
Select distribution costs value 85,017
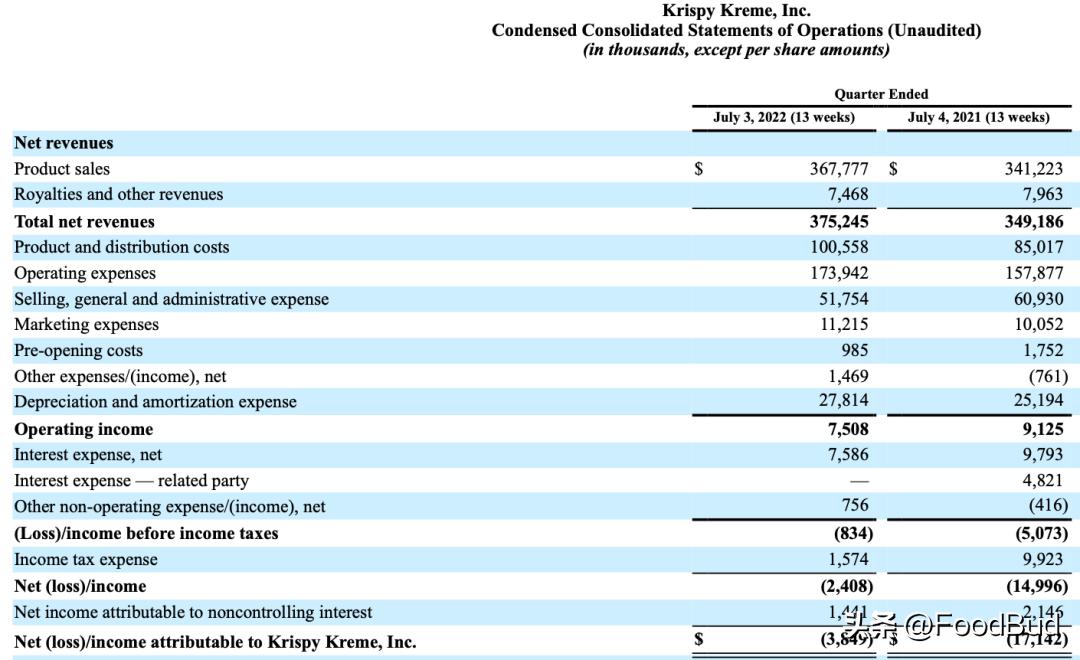1038,247
